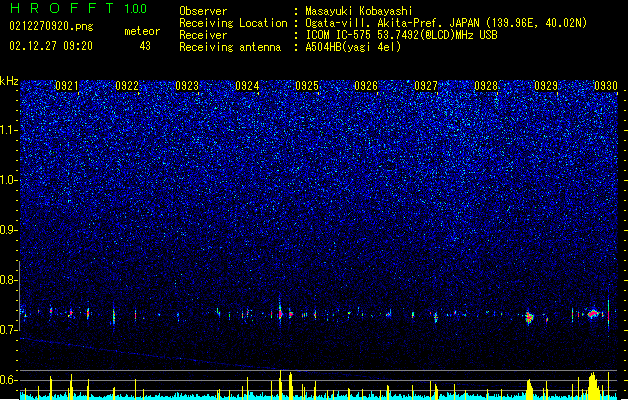629x400 pixels.
Task: Click the 0926 time marker
Action: (366, 86)
